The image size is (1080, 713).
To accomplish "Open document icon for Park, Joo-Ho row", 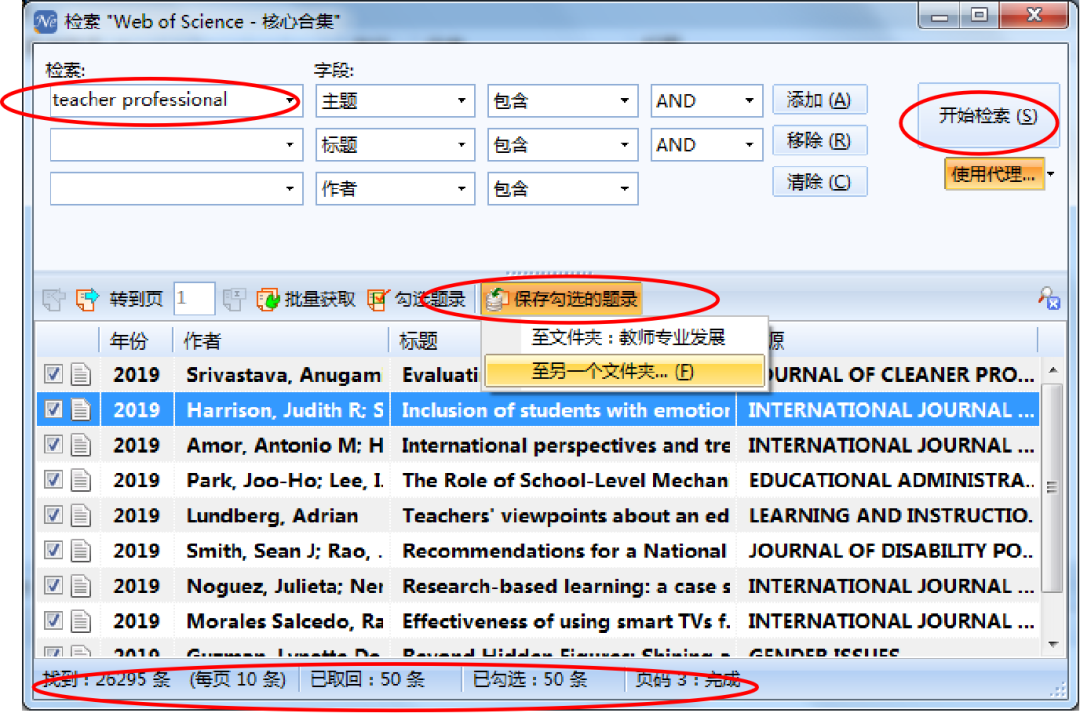I will pos(81,480).
